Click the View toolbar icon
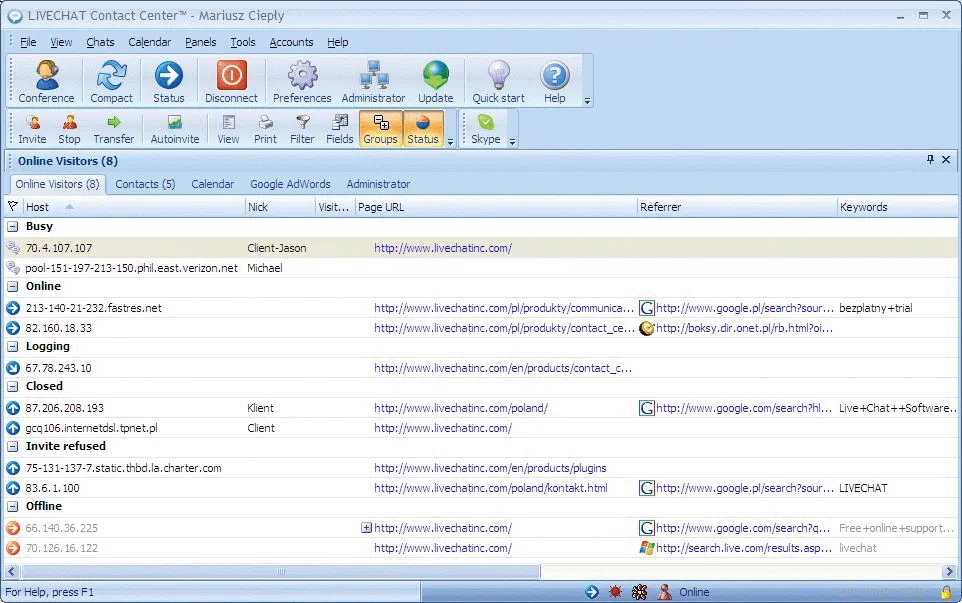Viewport: 962px width, 603px height. point(228,130)
